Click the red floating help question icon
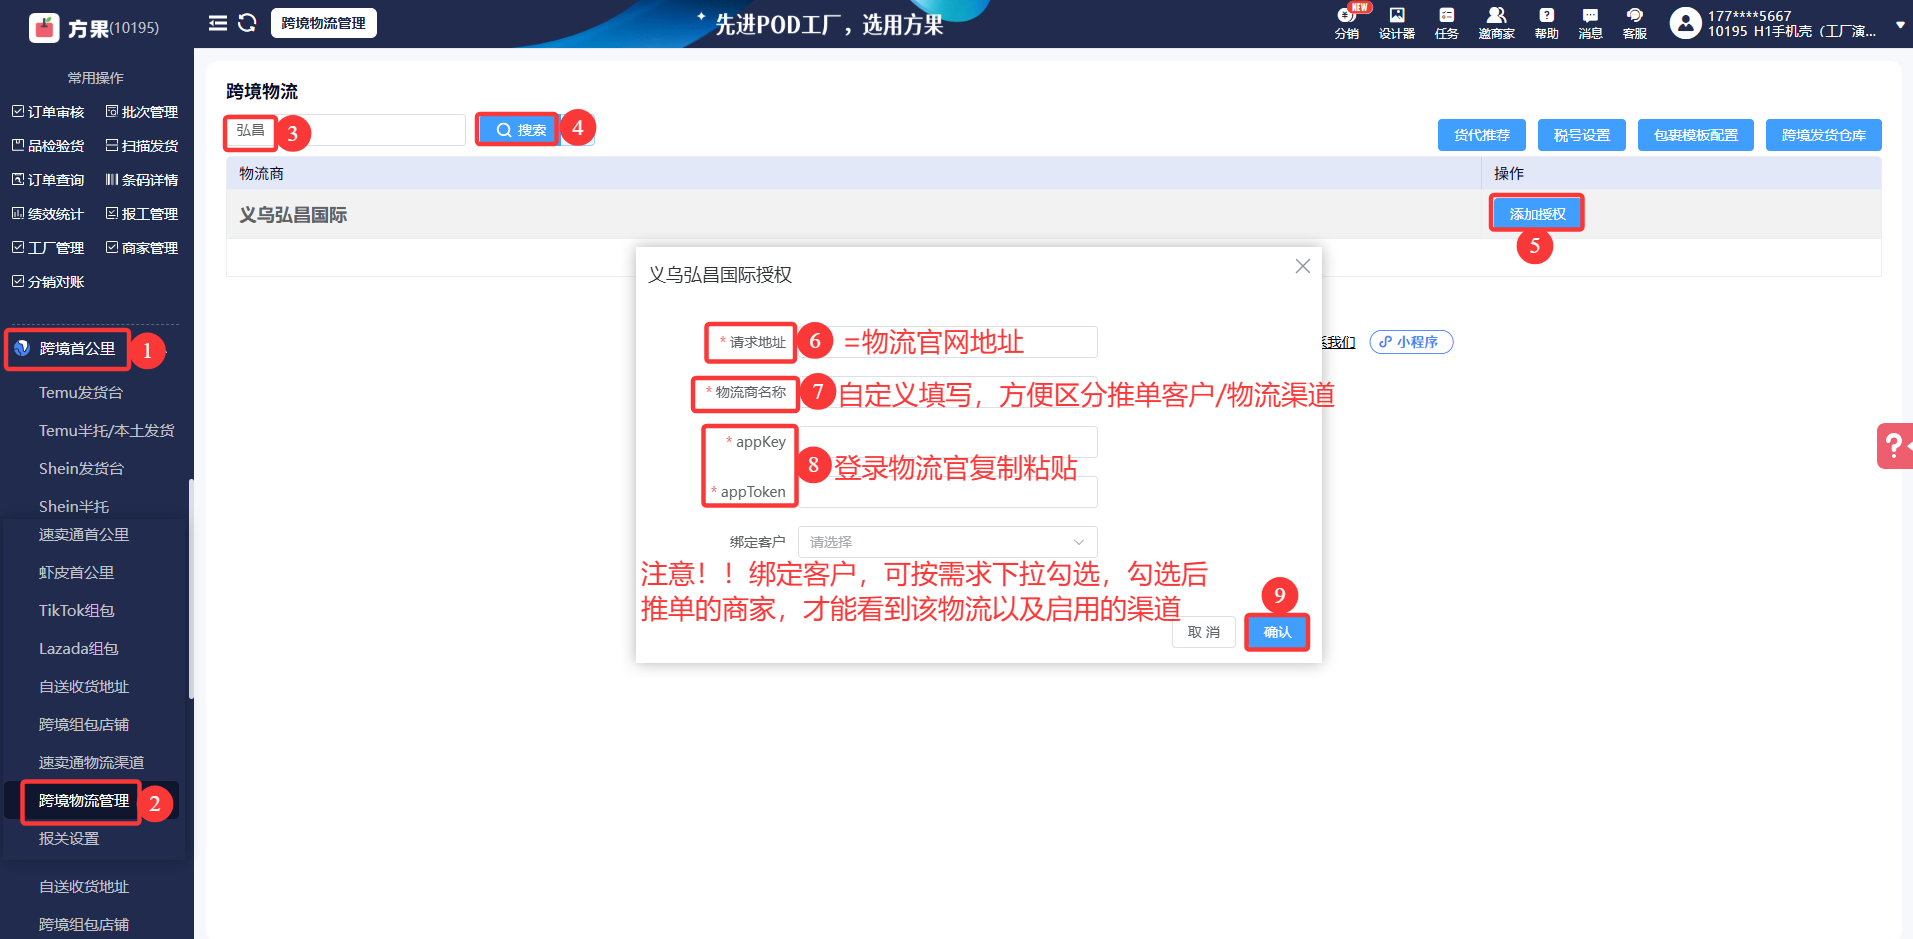 [1894, 446]
